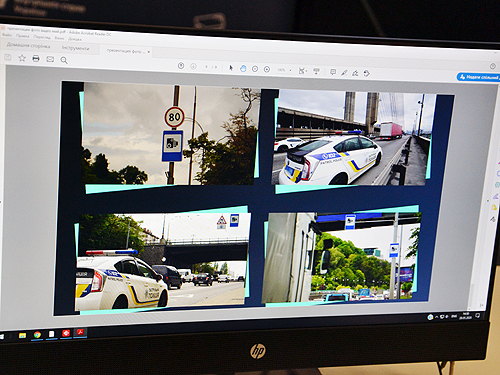
Task: Click the star bookmark icon
Action: pyautogui.click(x=22, y=58)
